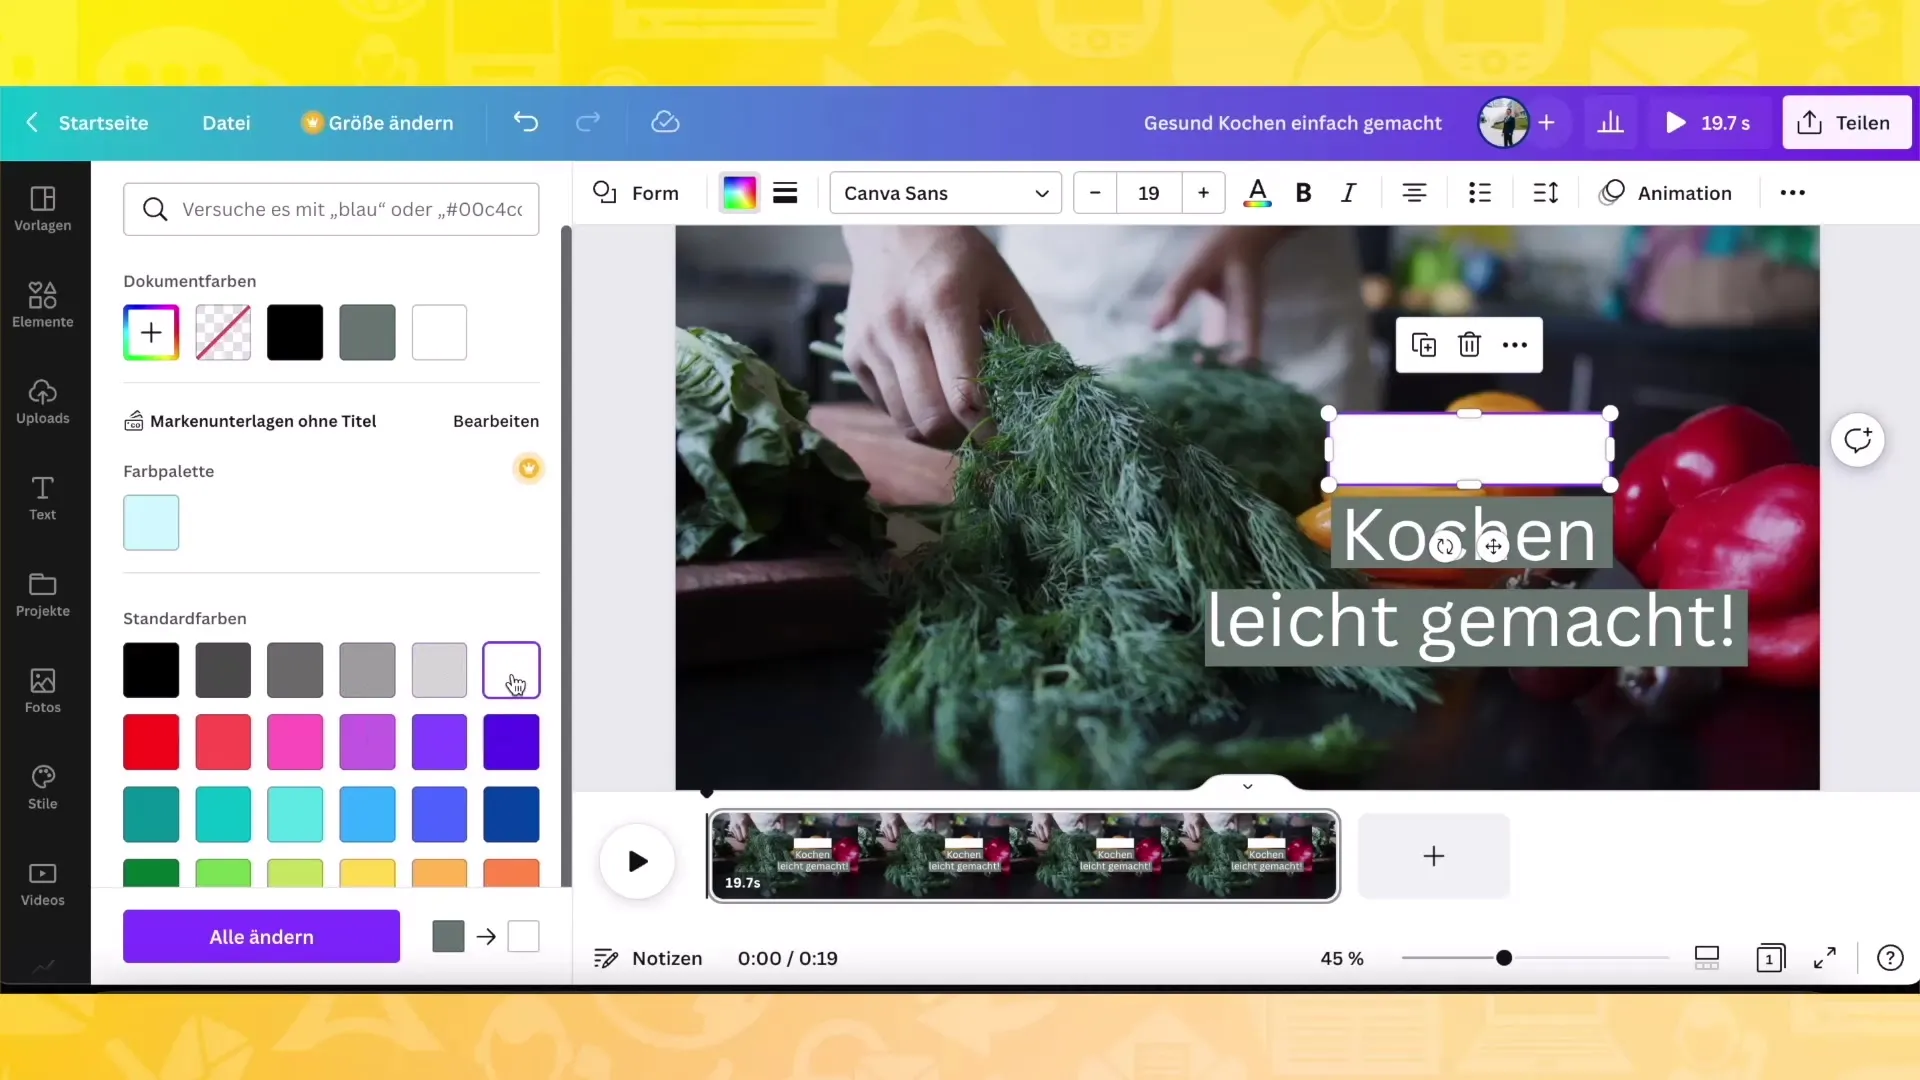This screenshot has height=1080, width=1920.
Task: Toggle the page thumbnails view
Action: [1707, 958]
